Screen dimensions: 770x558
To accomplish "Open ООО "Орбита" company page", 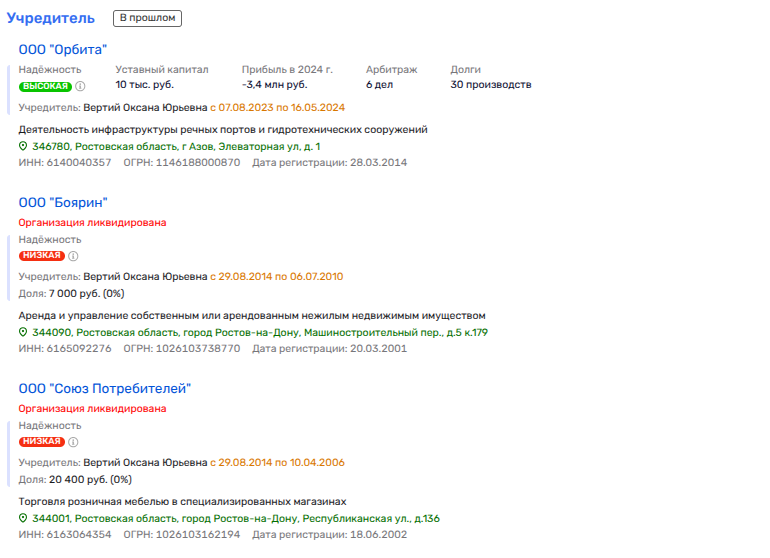I will (63, 50).
